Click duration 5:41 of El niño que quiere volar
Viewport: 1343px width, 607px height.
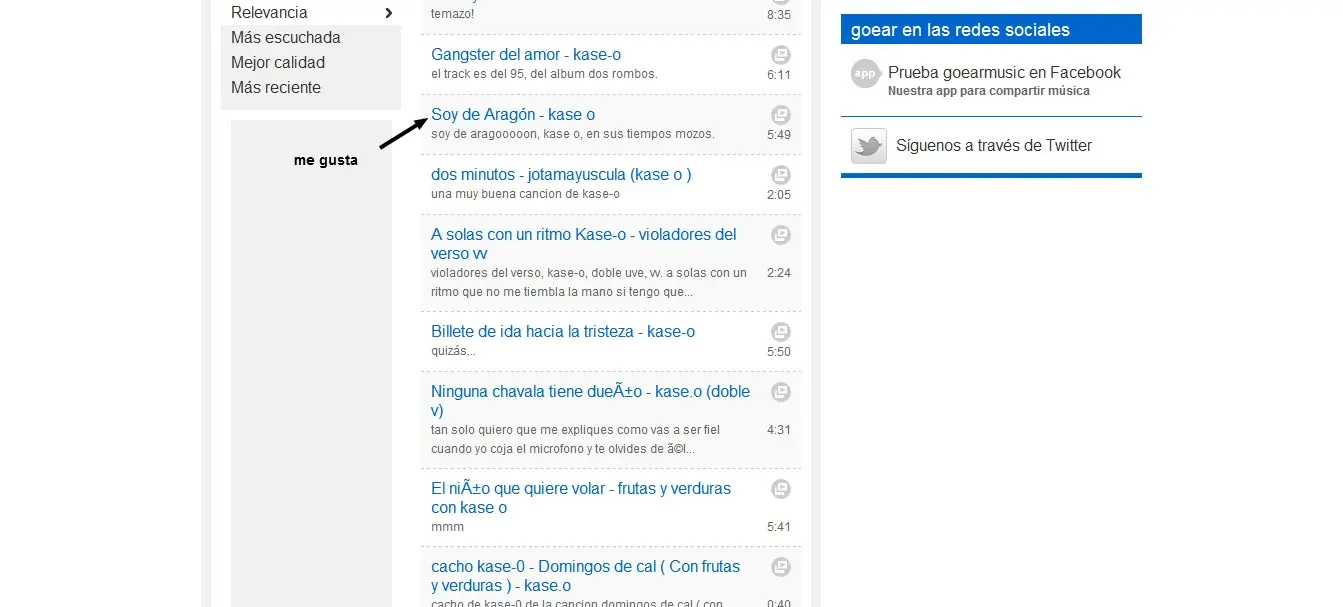pyautogui.click(x=779, y=527)
